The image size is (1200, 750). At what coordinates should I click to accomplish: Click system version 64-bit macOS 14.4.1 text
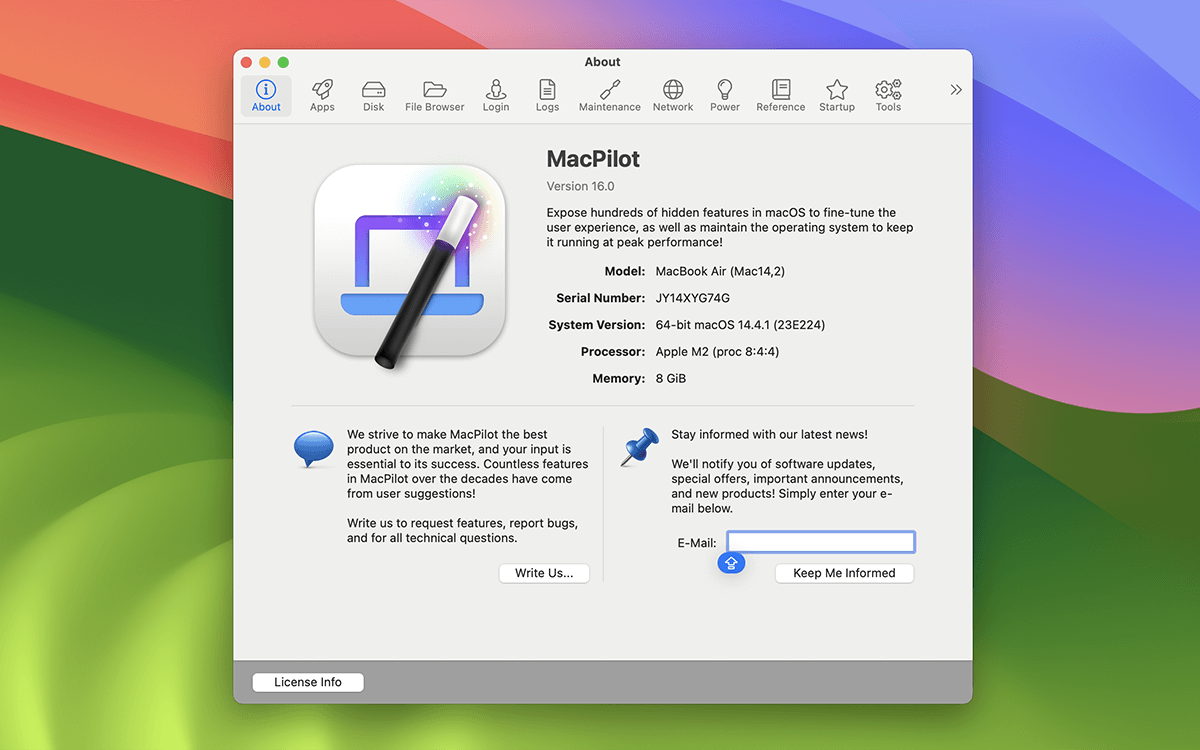[740, 325]
